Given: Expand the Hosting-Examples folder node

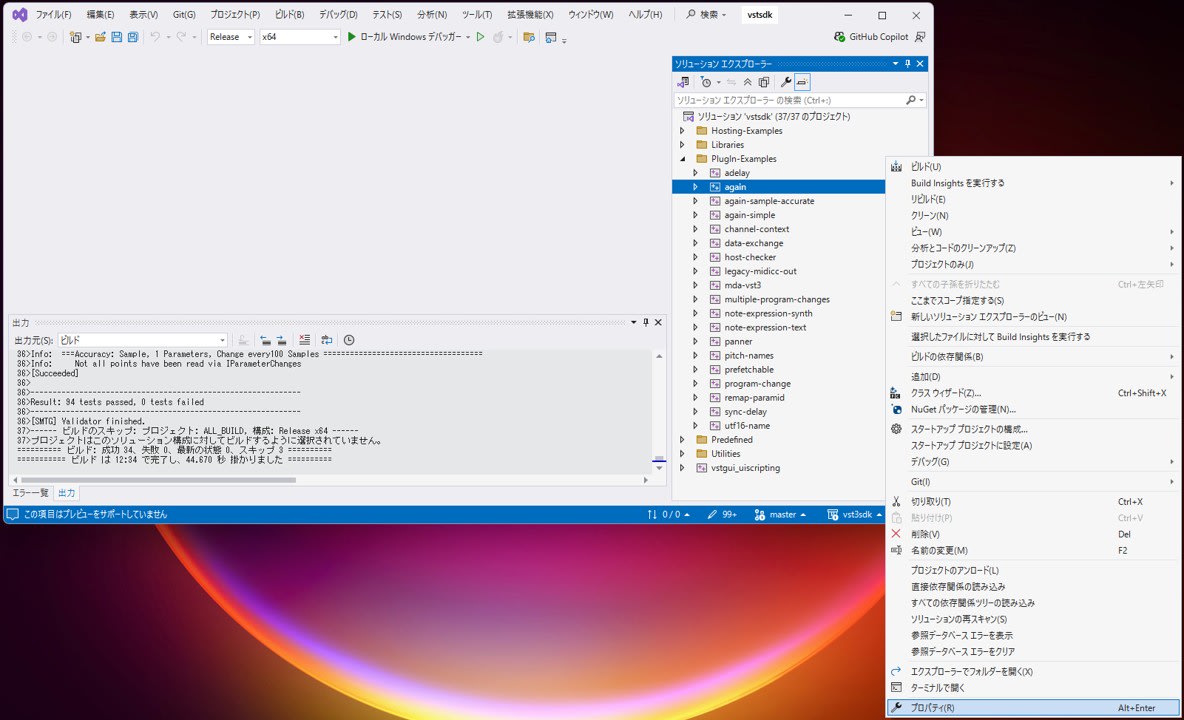Looking at the screenshot, I should click(683, 131).
